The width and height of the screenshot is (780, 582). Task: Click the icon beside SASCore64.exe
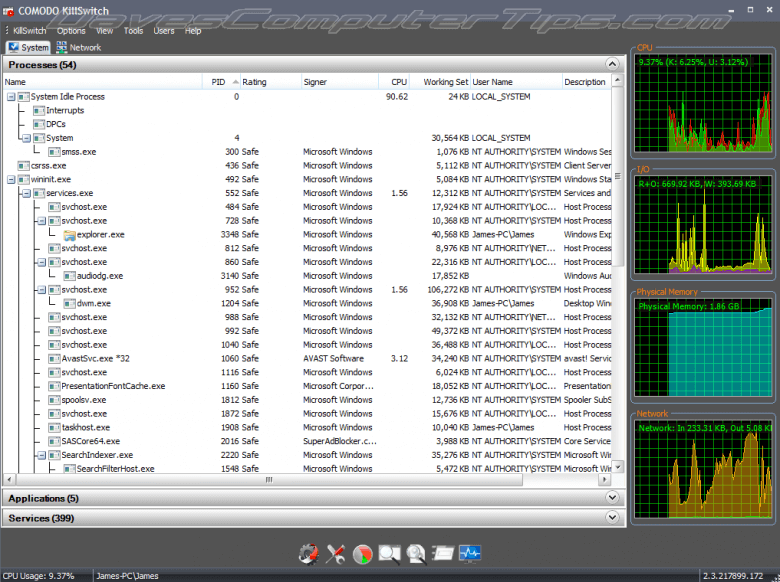[x=54, y=441]
